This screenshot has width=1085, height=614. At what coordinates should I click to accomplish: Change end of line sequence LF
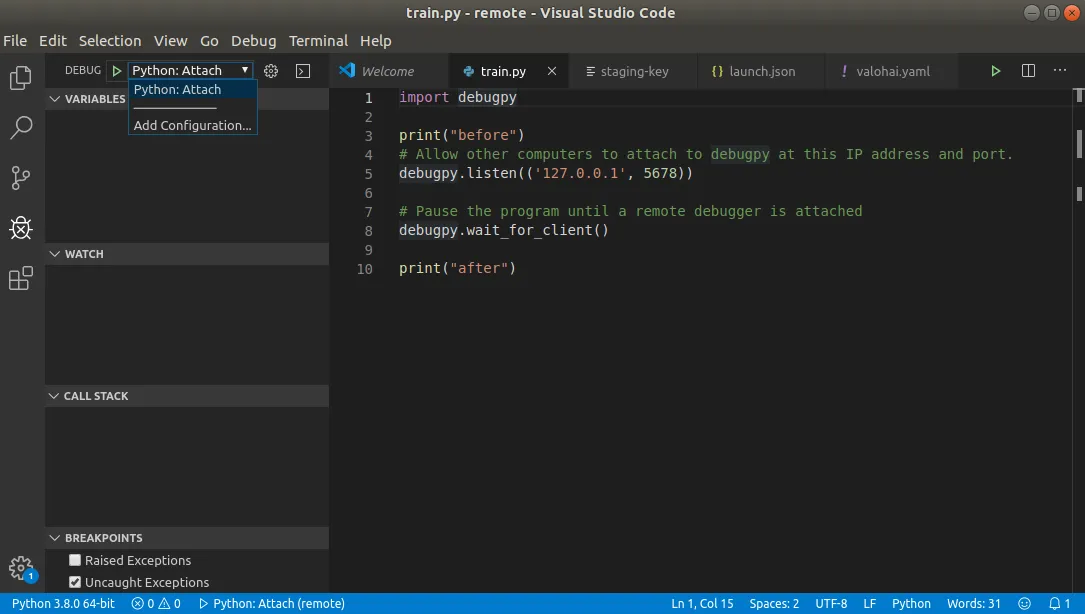coord(870,604)
